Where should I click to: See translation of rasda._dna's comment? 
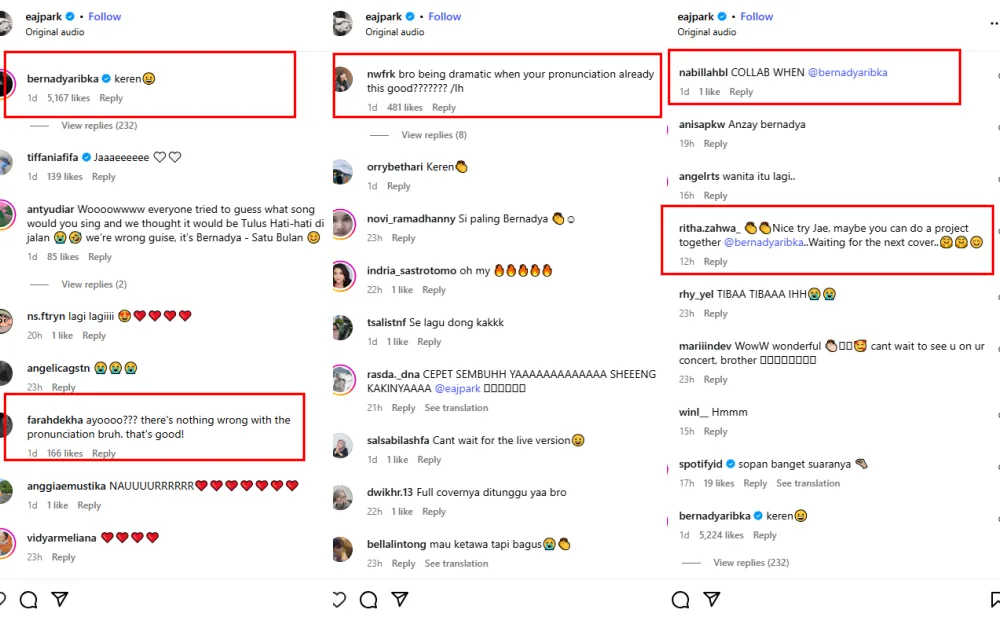point(456,408)
